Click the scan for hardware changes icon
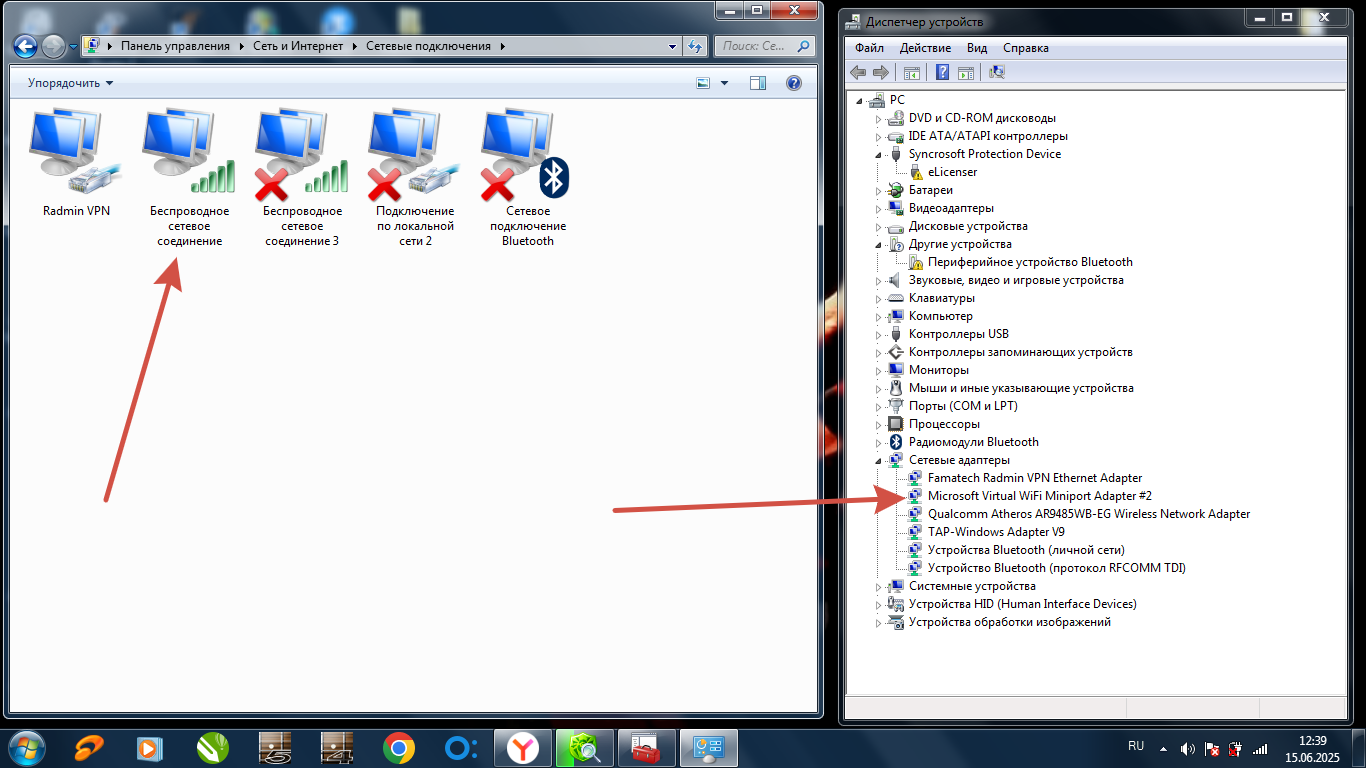1366x768 pixels. click(996, 72)
